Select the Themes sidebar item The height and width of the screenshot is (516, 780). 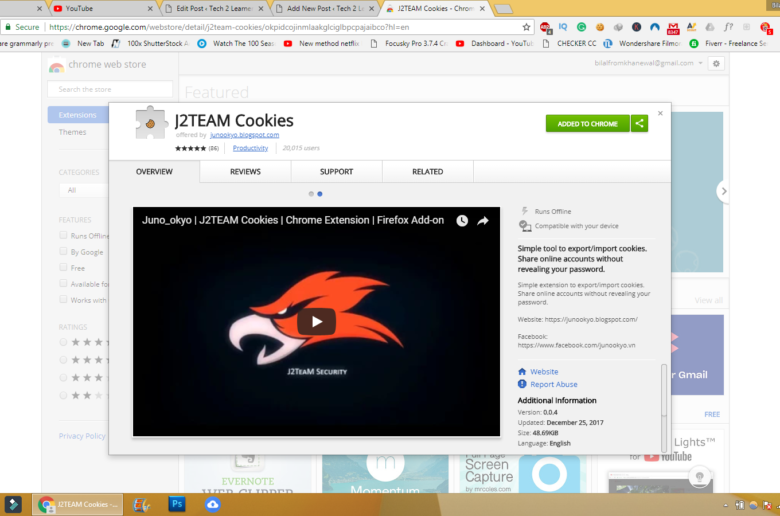[73, 132]
